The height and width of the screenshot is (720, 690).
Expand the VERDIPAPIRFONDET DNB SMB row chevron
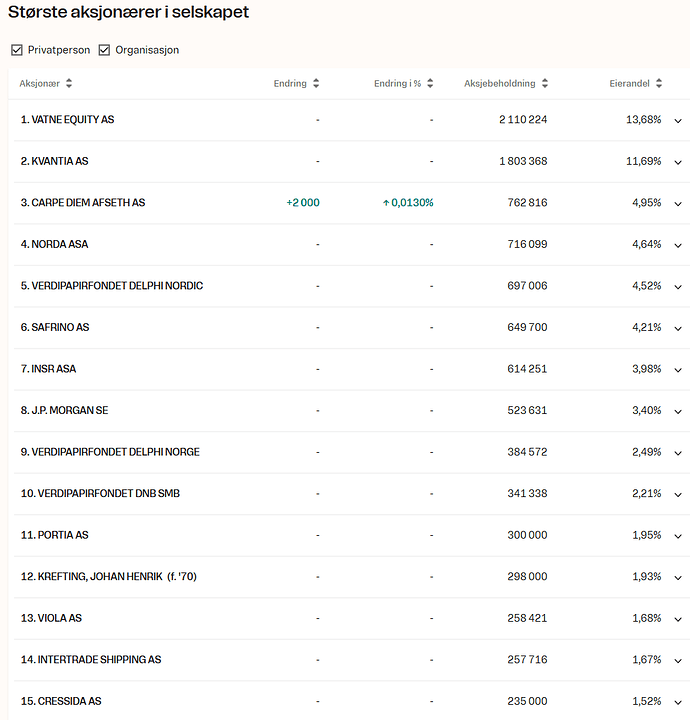678,495
